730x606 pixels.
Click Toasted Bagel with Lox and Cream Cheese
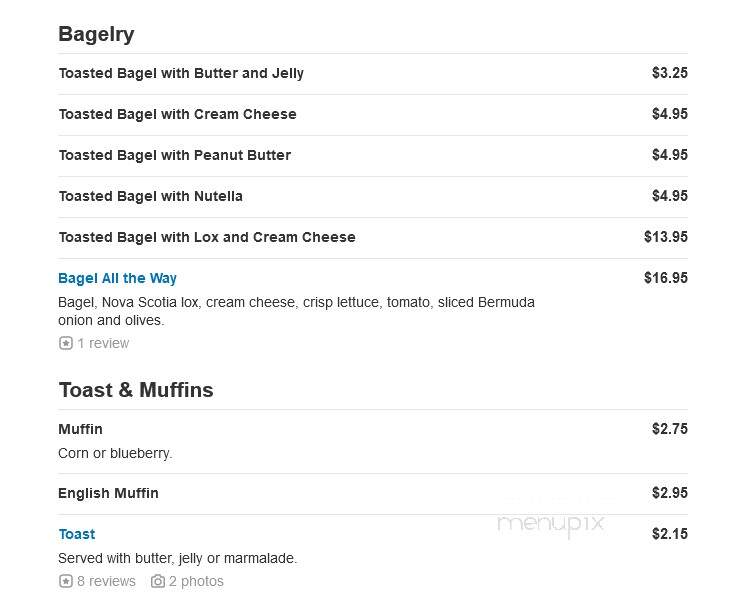207,237
